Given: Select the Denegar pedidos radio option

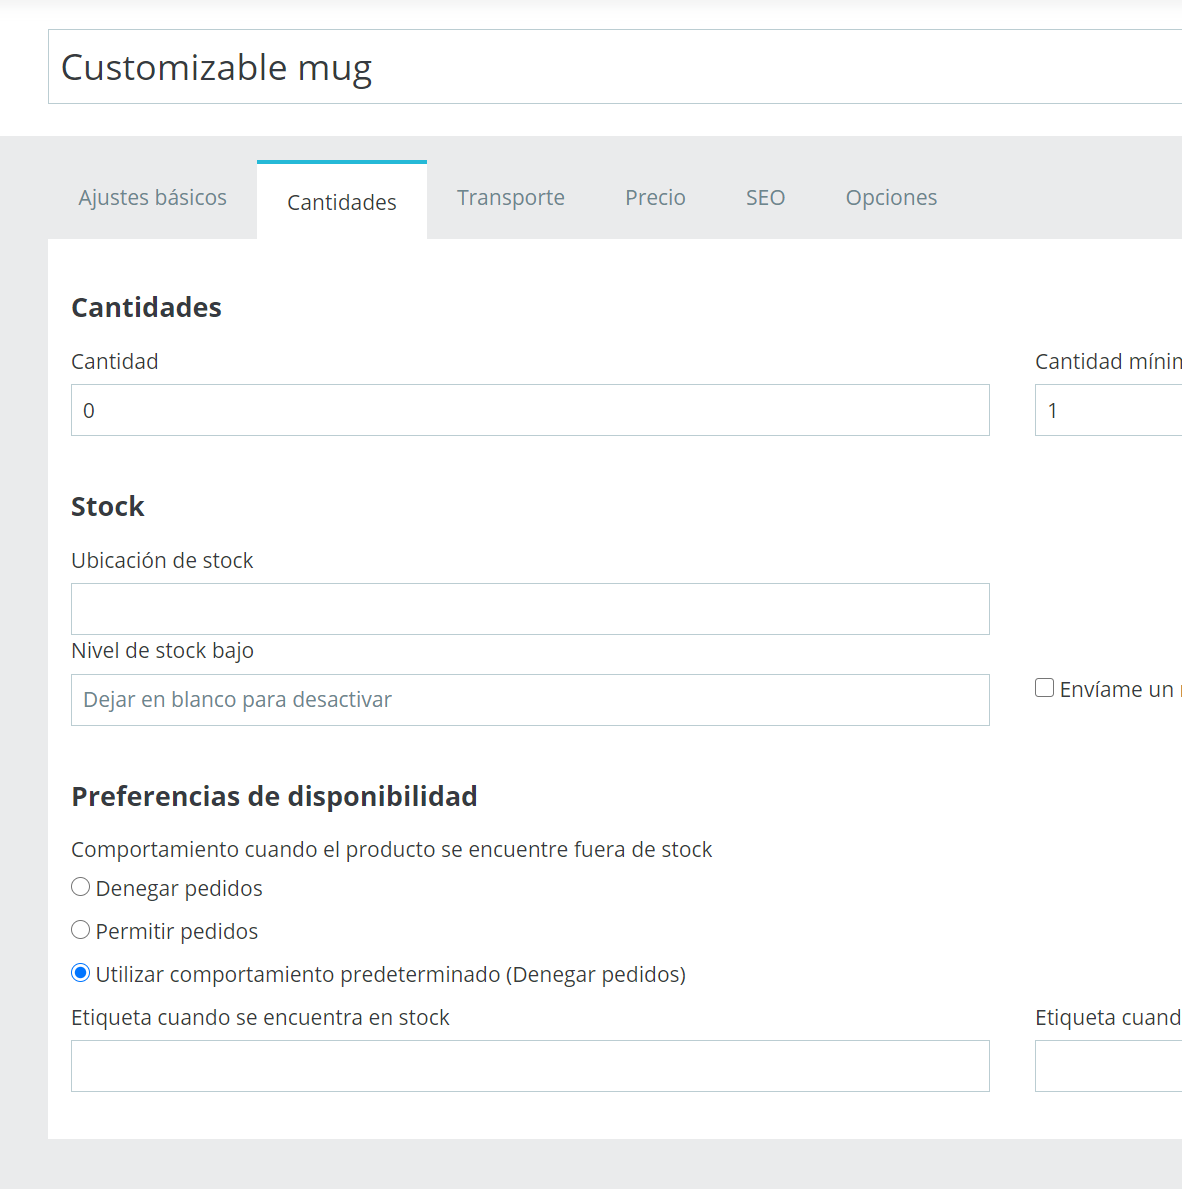Looking at the screenshot, I should click(x=81, y=888).
